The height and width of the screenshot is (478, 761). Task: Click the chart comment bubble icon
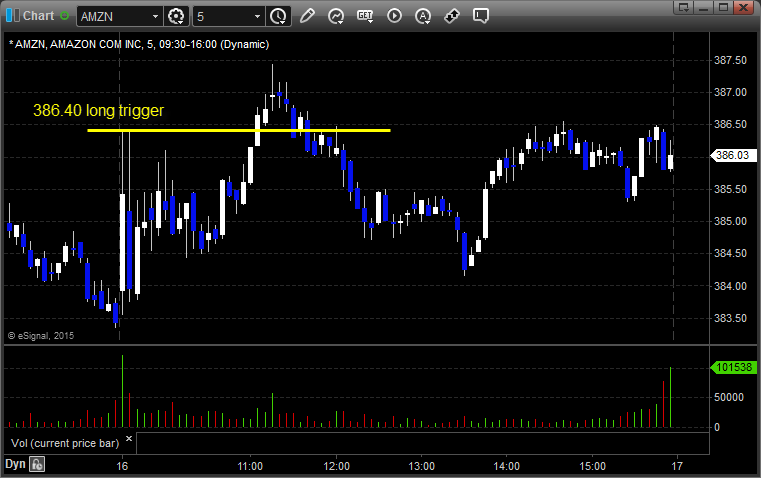click(x=480, y=16)
